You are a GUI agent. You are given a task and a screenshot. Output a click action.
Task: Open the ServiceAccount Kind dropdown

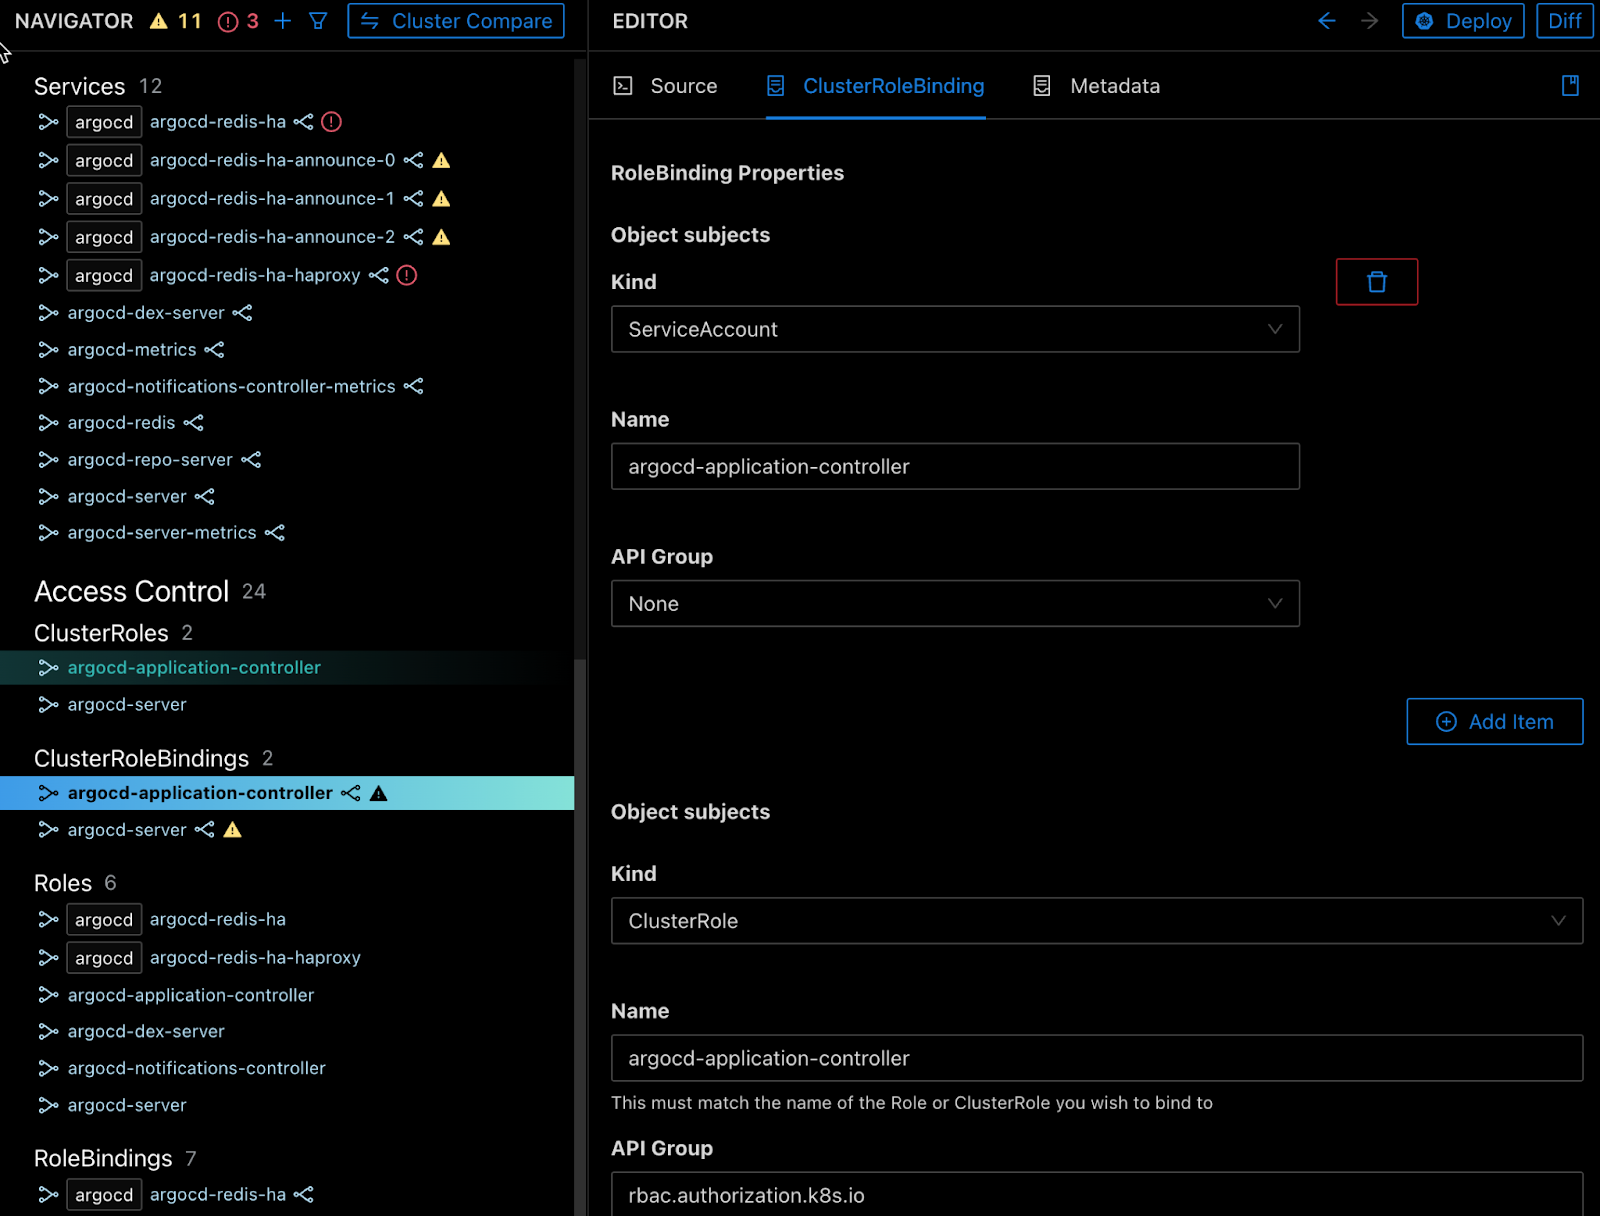pos(954,329)
